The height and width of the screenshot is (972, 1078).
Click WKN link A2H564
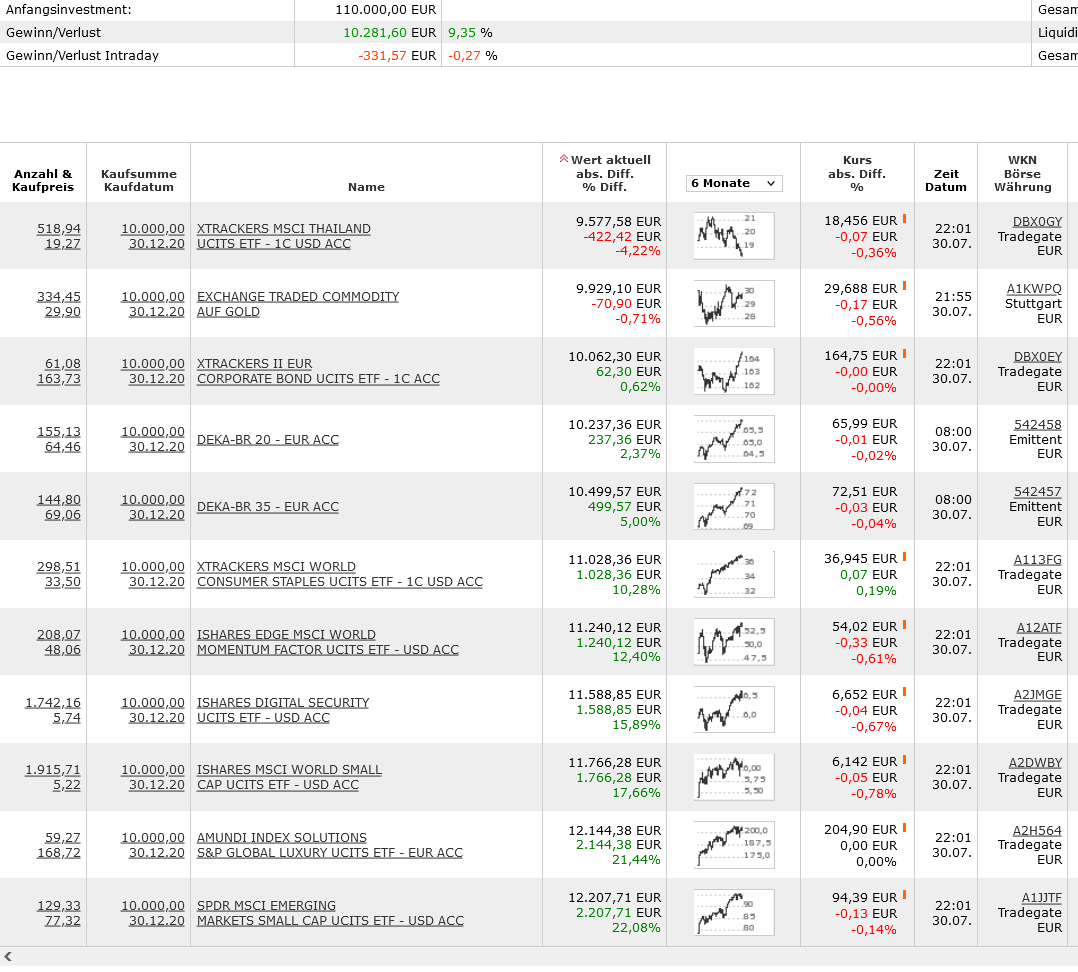[1037, 830]
